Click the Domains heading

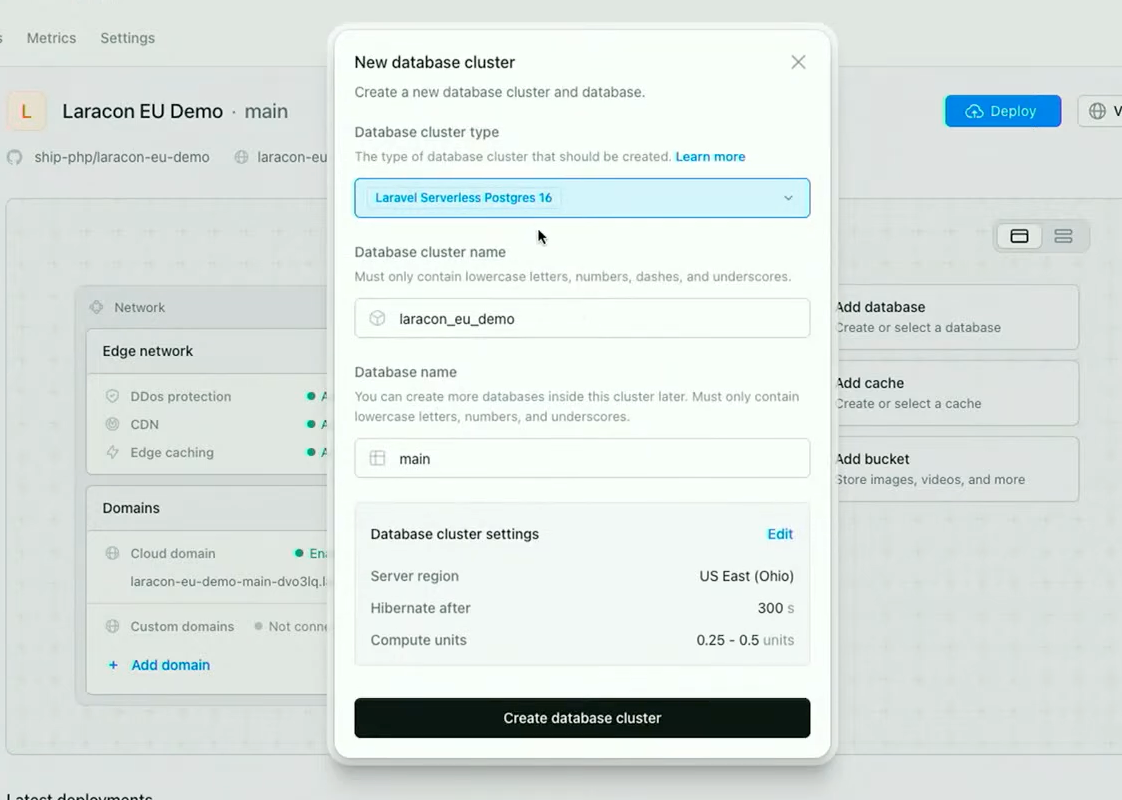pyautogui.click(x=131, y=508)
